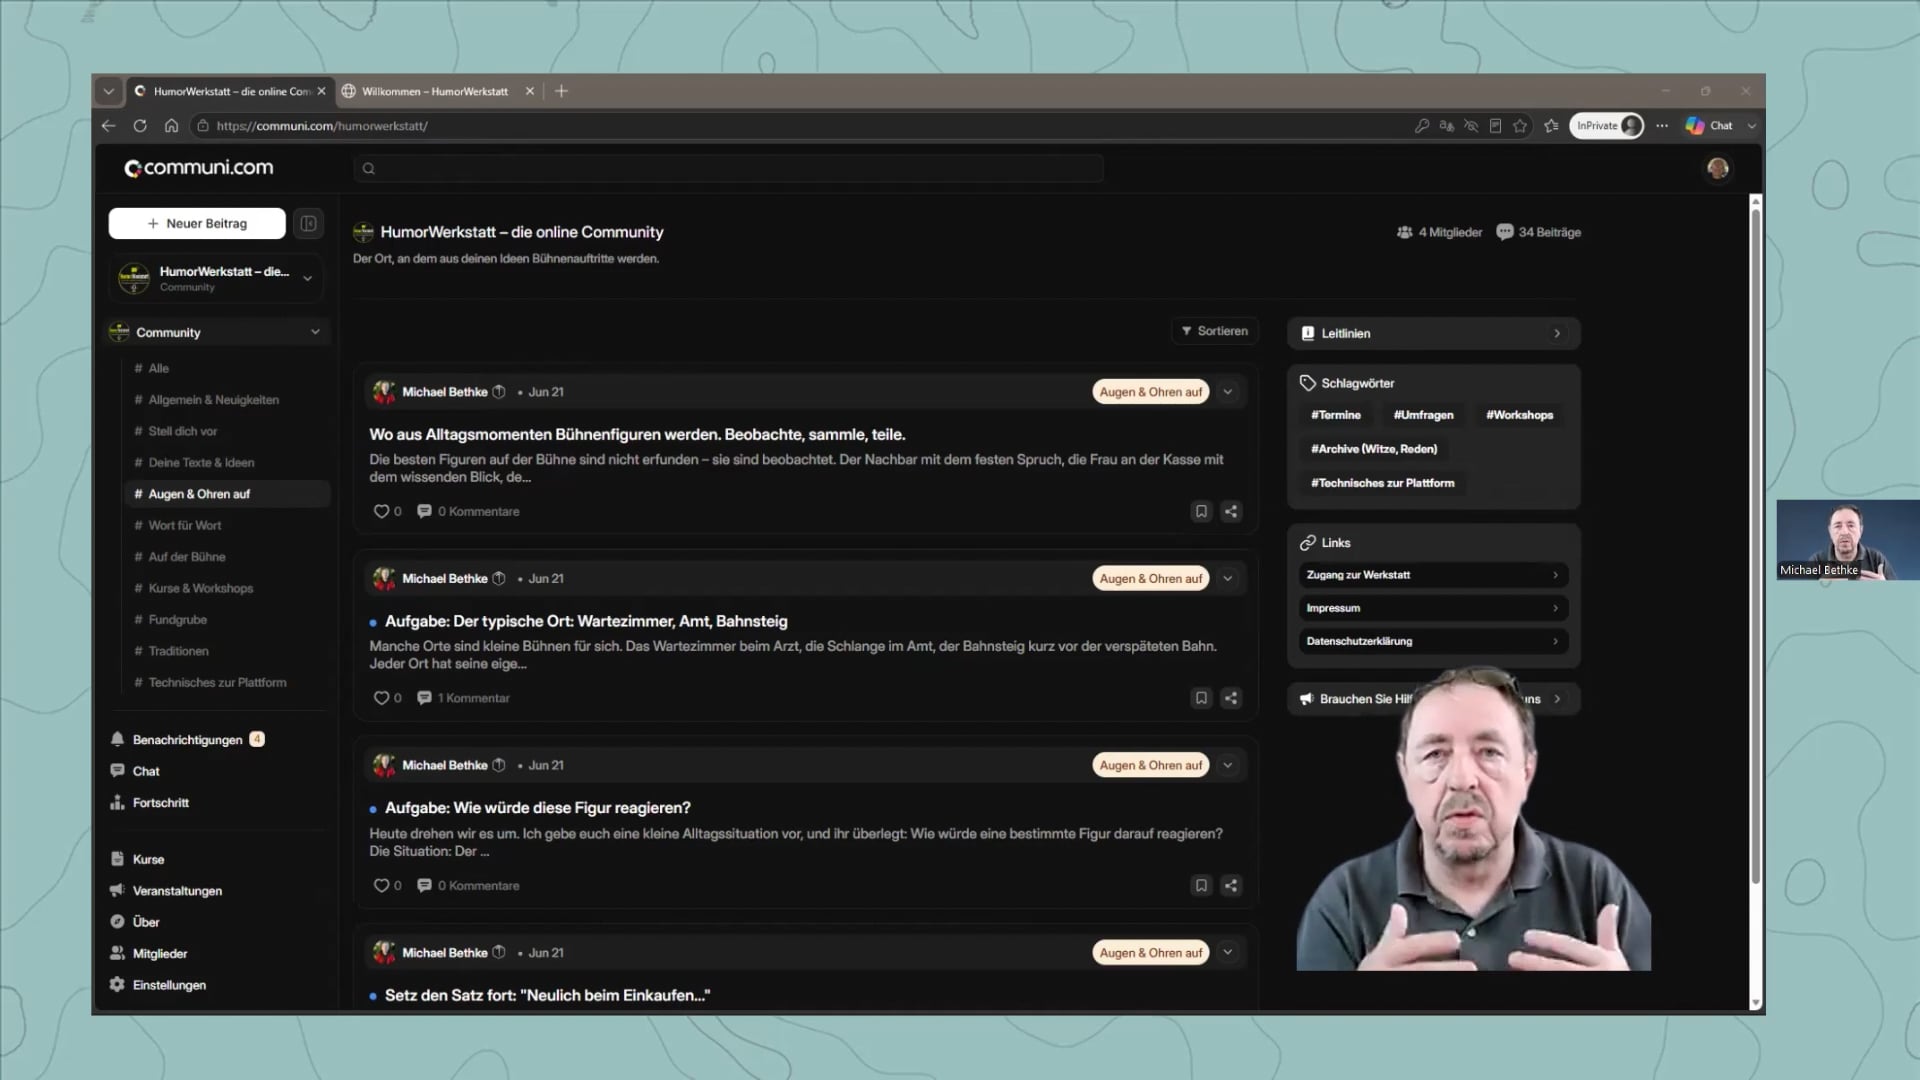Open the Datenschutzerklärung link

tap(1432, 641)
